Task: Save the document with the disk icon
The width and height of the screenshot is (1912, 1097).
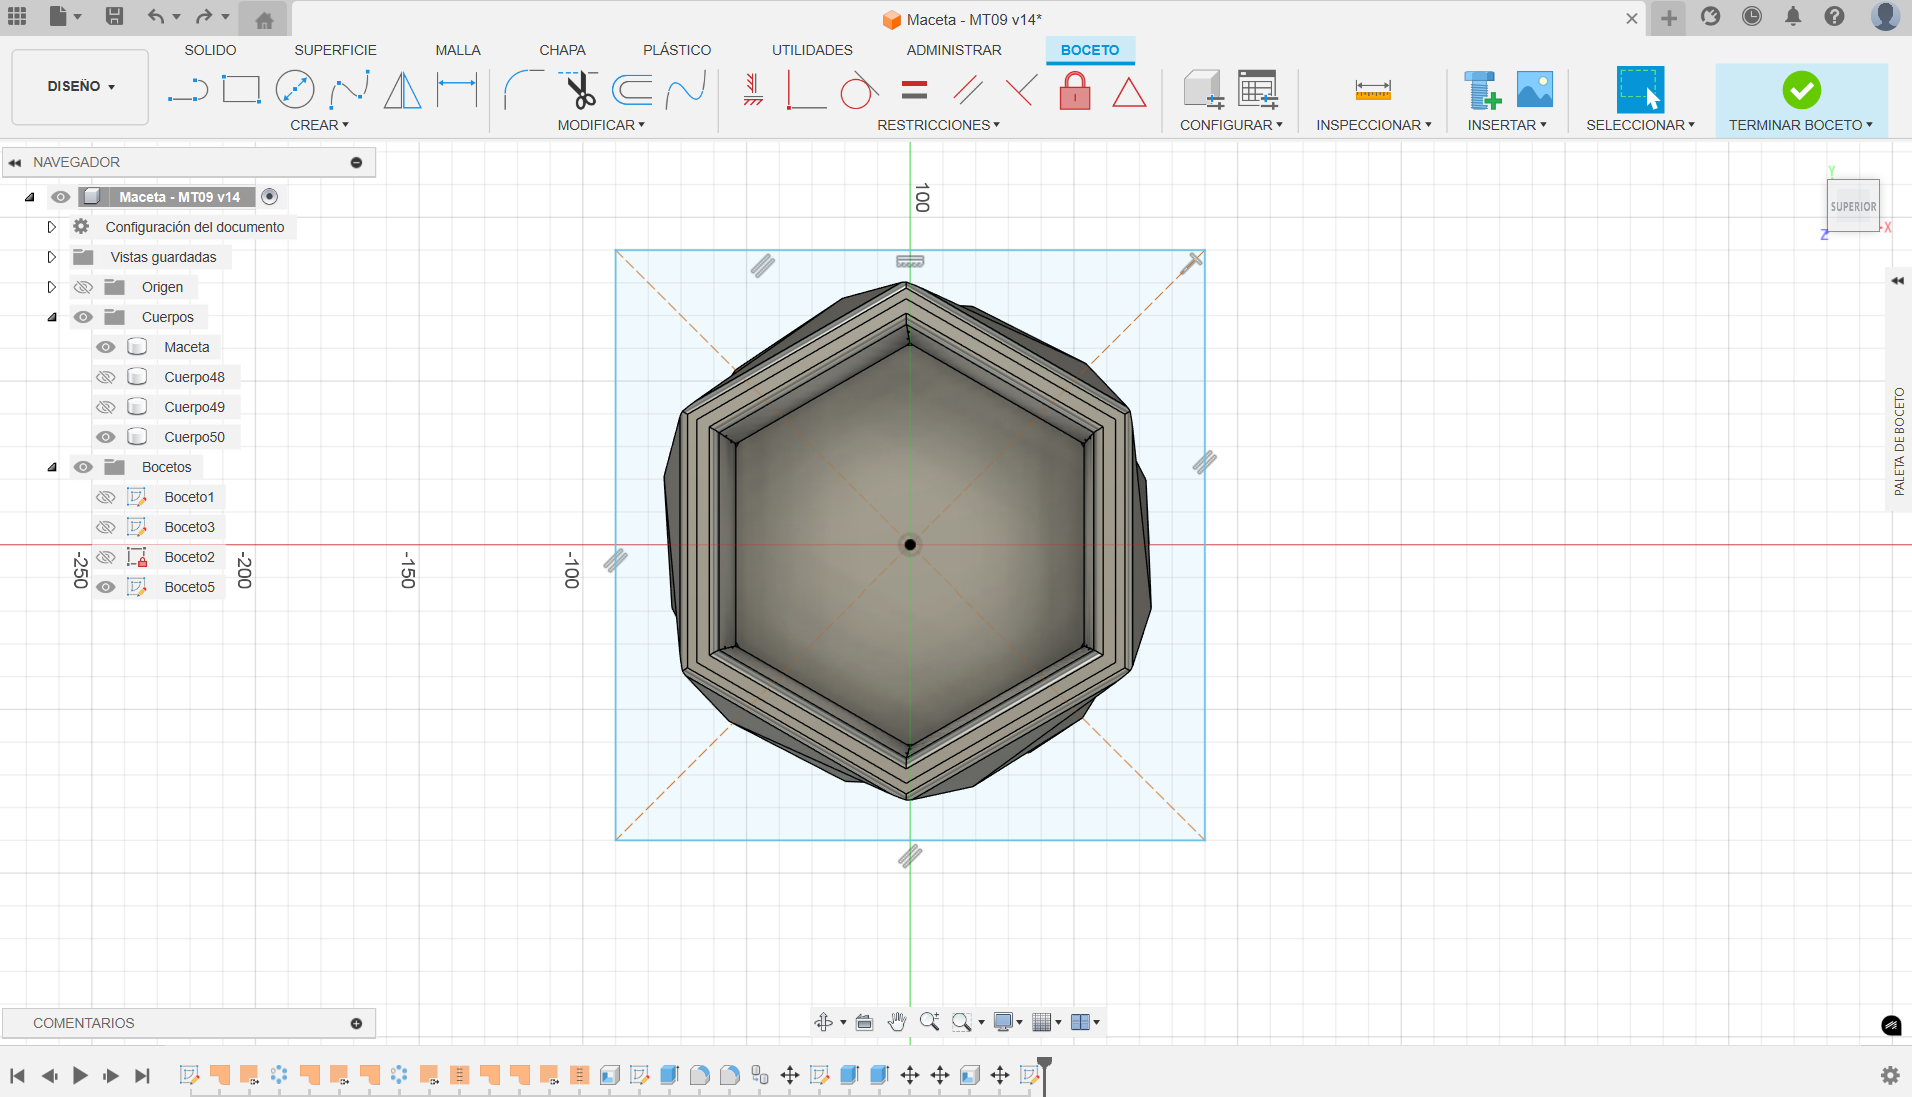Action: click(x=114, y=16)
